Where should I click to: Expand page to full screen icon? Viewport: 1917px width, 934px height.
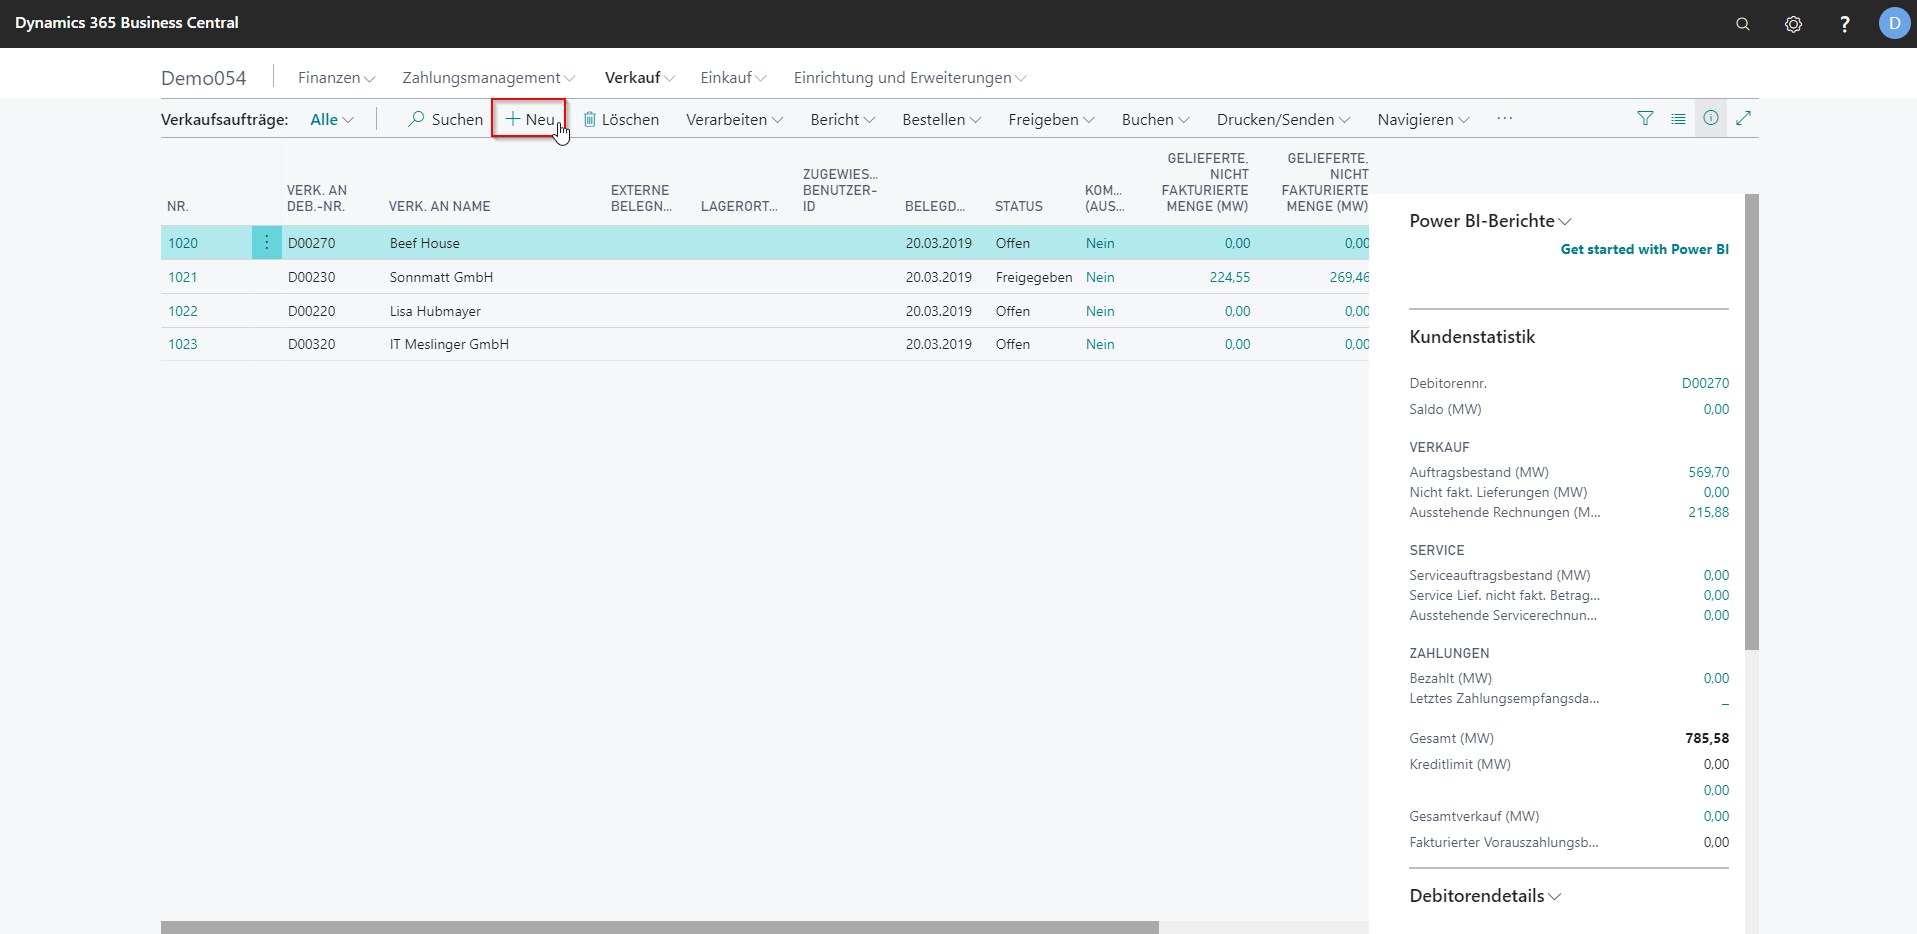(1743, 118)
